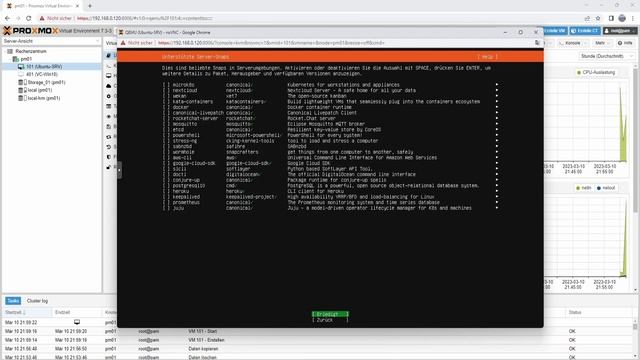Open a new browser tab with the plus icon
This screenshot has height=360, width=640.
pyautogui.click(x=90, y=6)
